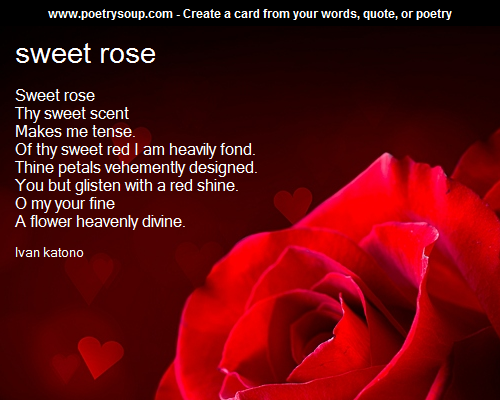Click the line 'Thy sweet scent'
The image size is (500, 400).
[x=72, y=113]
